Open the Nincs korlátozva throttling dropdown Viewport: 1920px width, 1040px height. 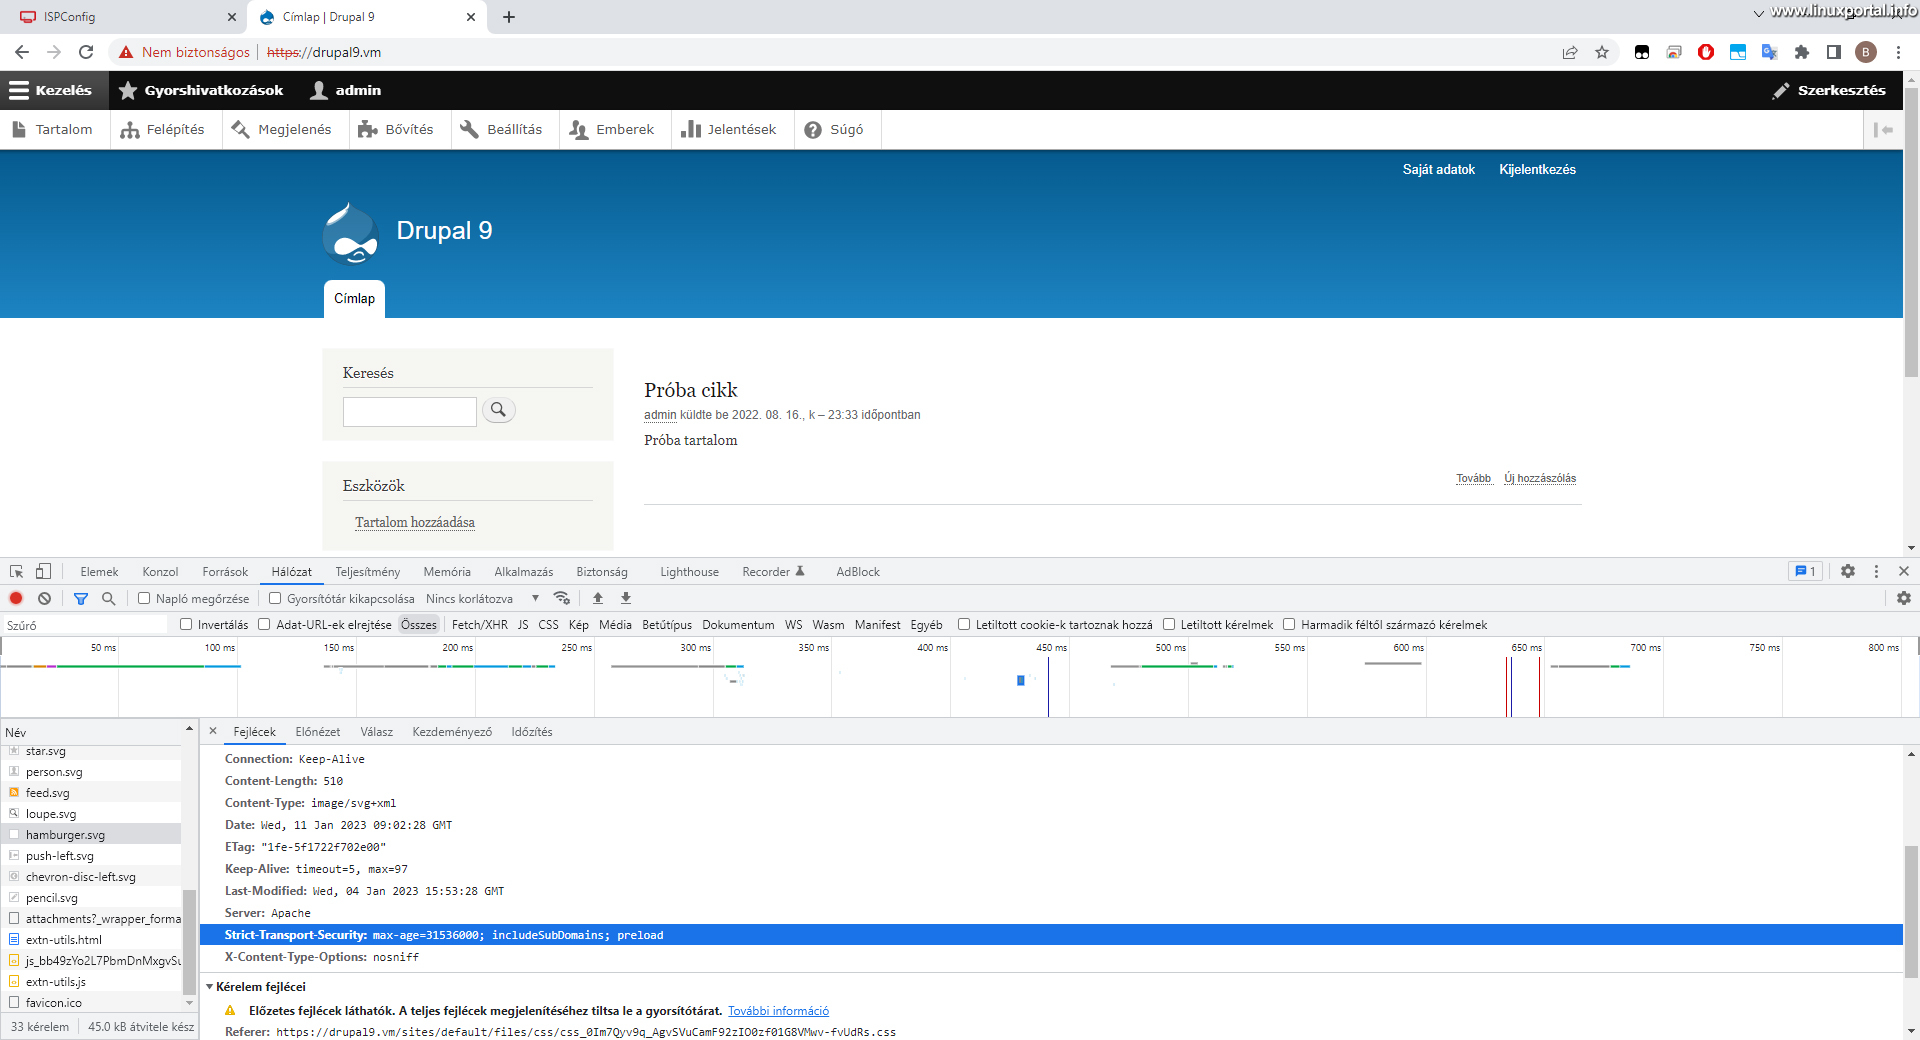[470, 598]
